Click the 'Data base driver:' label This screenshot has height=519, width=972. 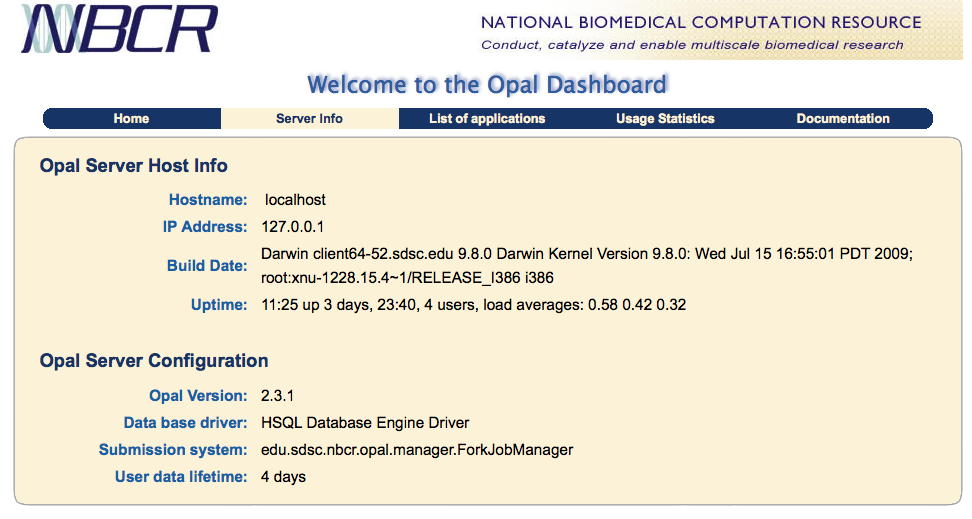coord(185,423)
